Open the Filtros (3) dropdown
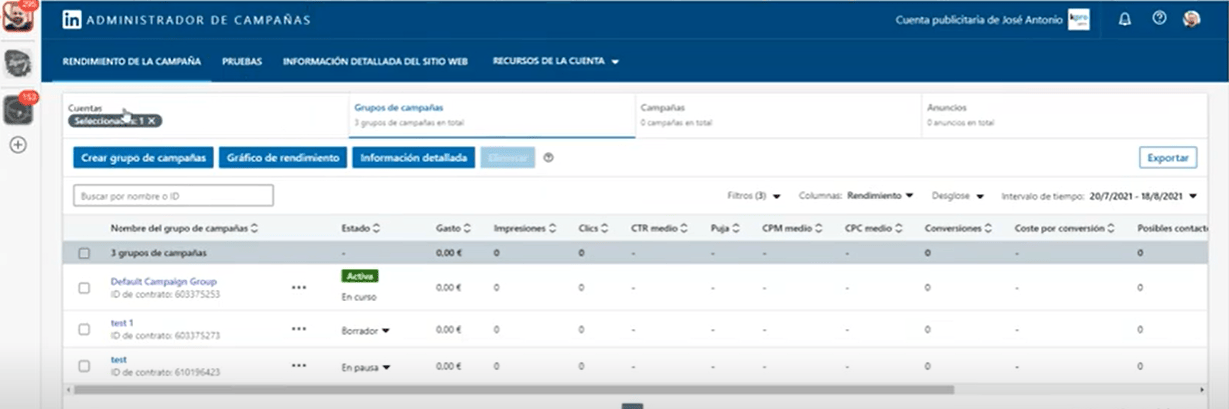The width and height of the screenshot is (1229, 409). (x=754, y=196)
